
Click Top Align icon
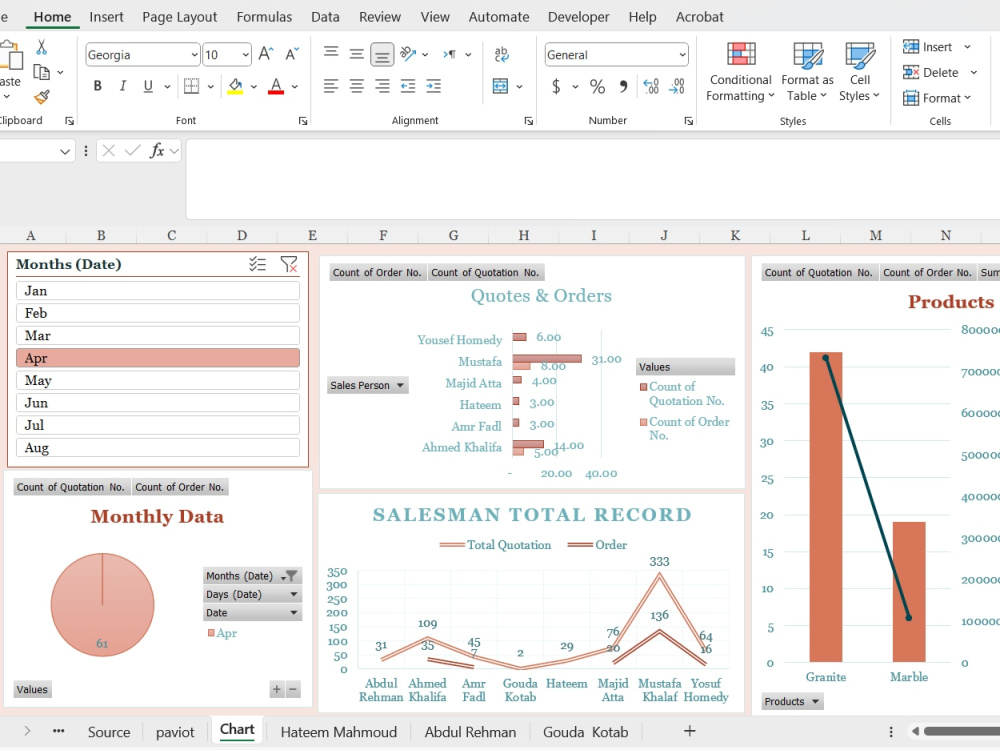[331, 52]
